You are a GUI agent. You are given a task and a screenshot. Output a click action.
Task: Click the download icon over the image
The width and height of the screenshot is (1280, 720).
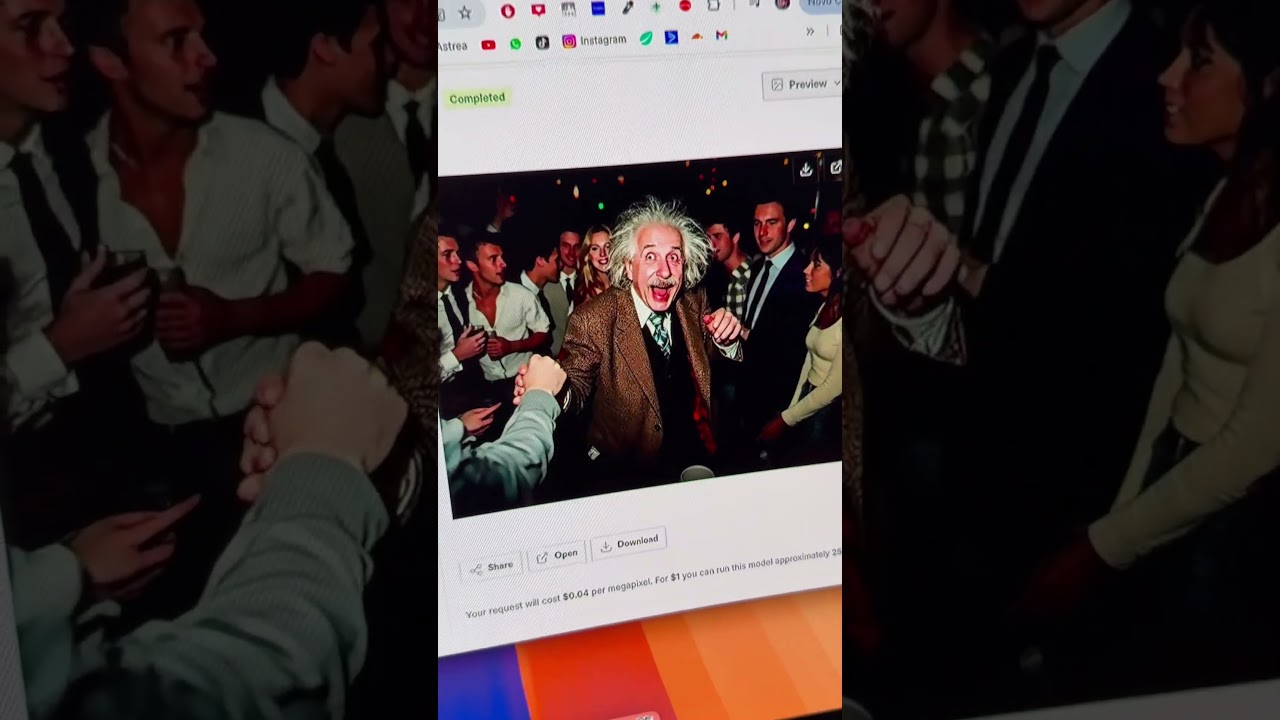click(x=806, y=170)
